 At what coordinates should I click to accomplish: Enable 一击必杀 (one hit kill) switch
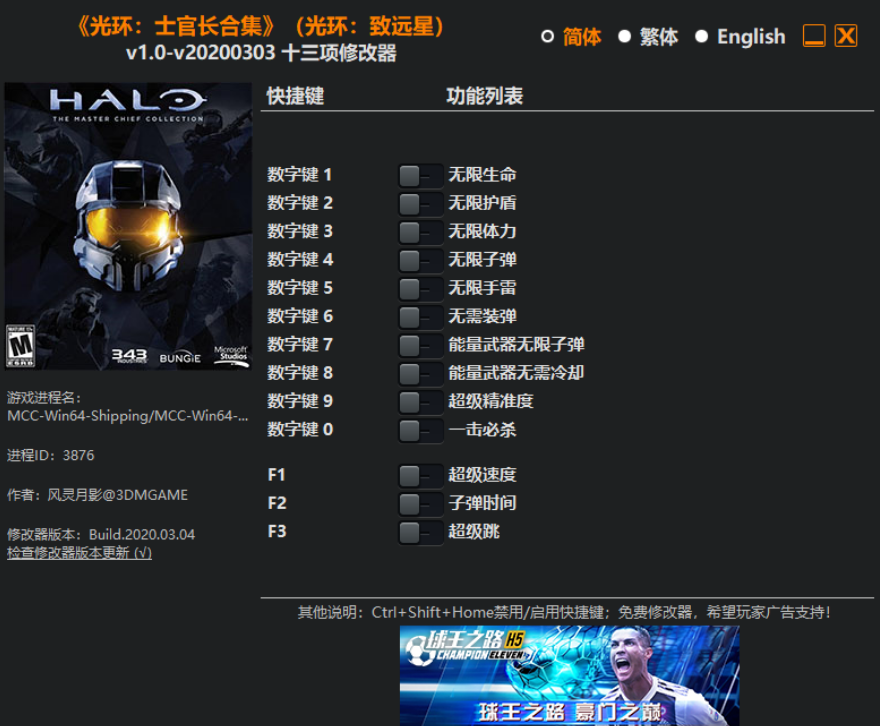420,430
